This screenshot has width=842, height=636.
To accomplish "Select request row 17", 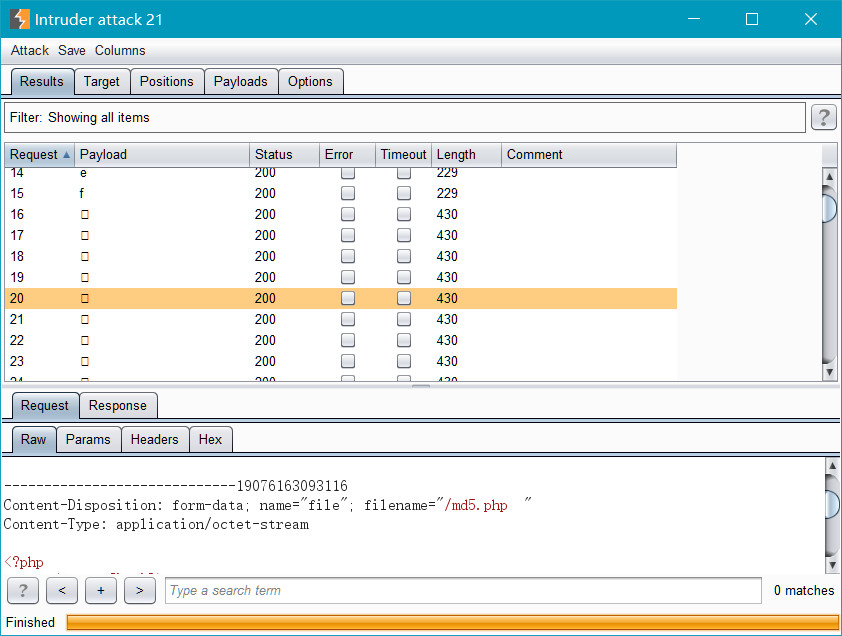I will click(x=340, y=235).
